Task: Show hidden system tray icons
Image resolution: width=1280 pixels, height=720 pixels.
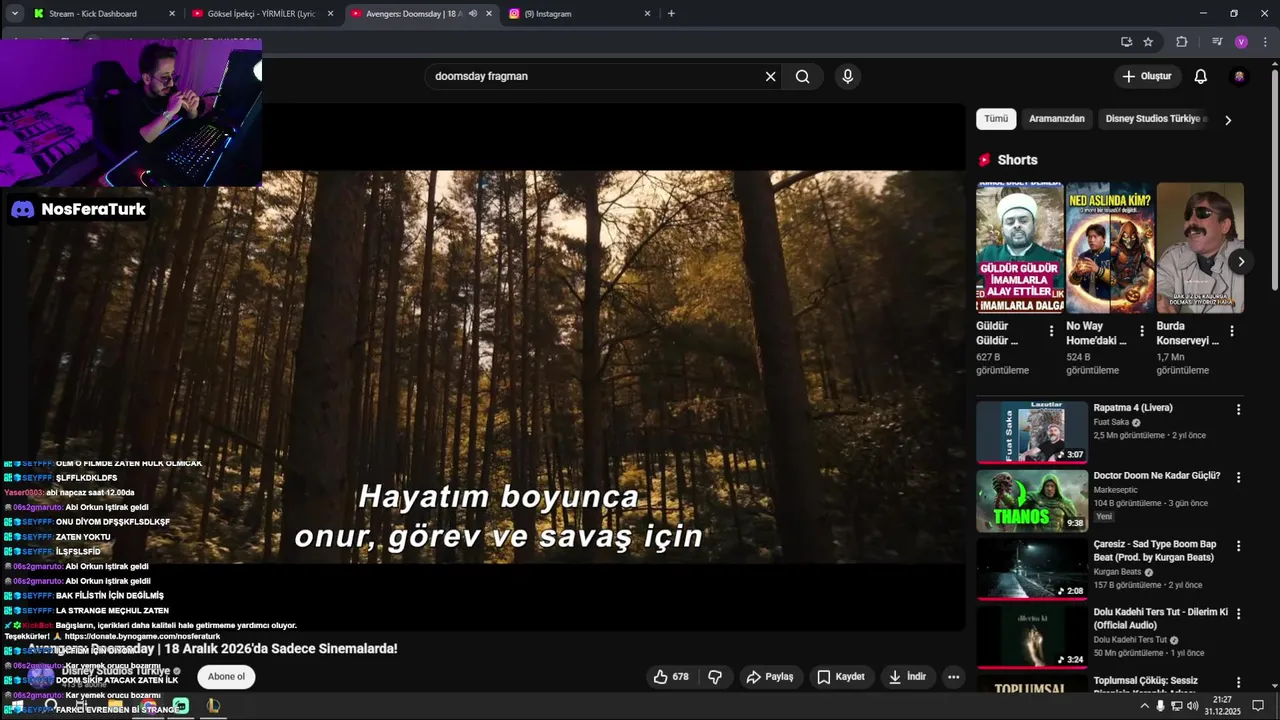Action: [x=1145, y=706]
